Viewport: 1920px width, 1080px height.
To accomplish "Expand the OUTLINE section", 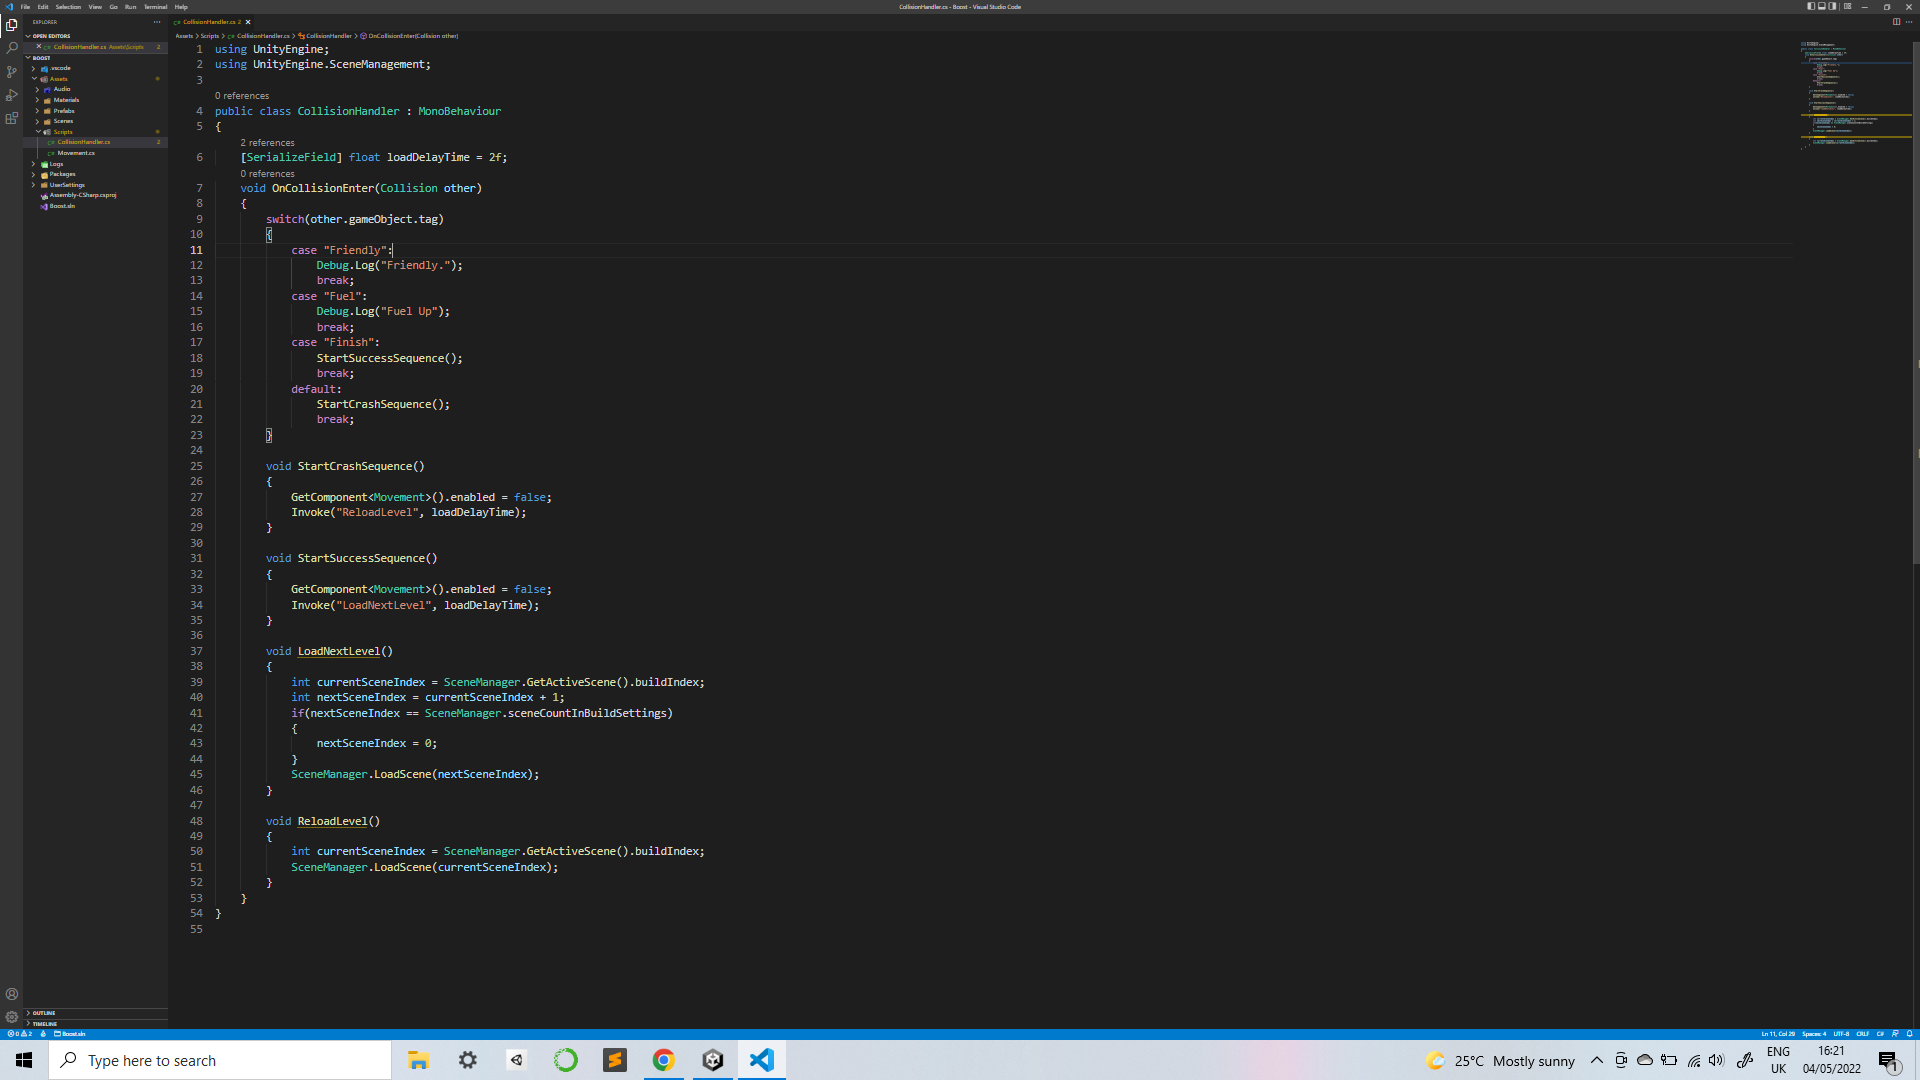I will coord(44,1013).
